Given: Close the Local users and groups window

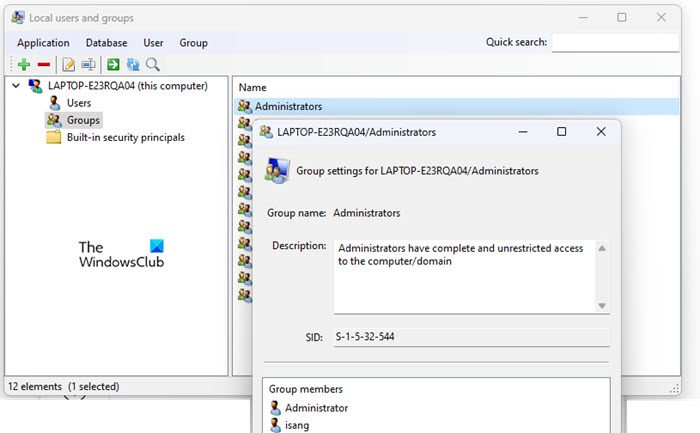Looking at the screenshot, I should (x=661, y=18).
